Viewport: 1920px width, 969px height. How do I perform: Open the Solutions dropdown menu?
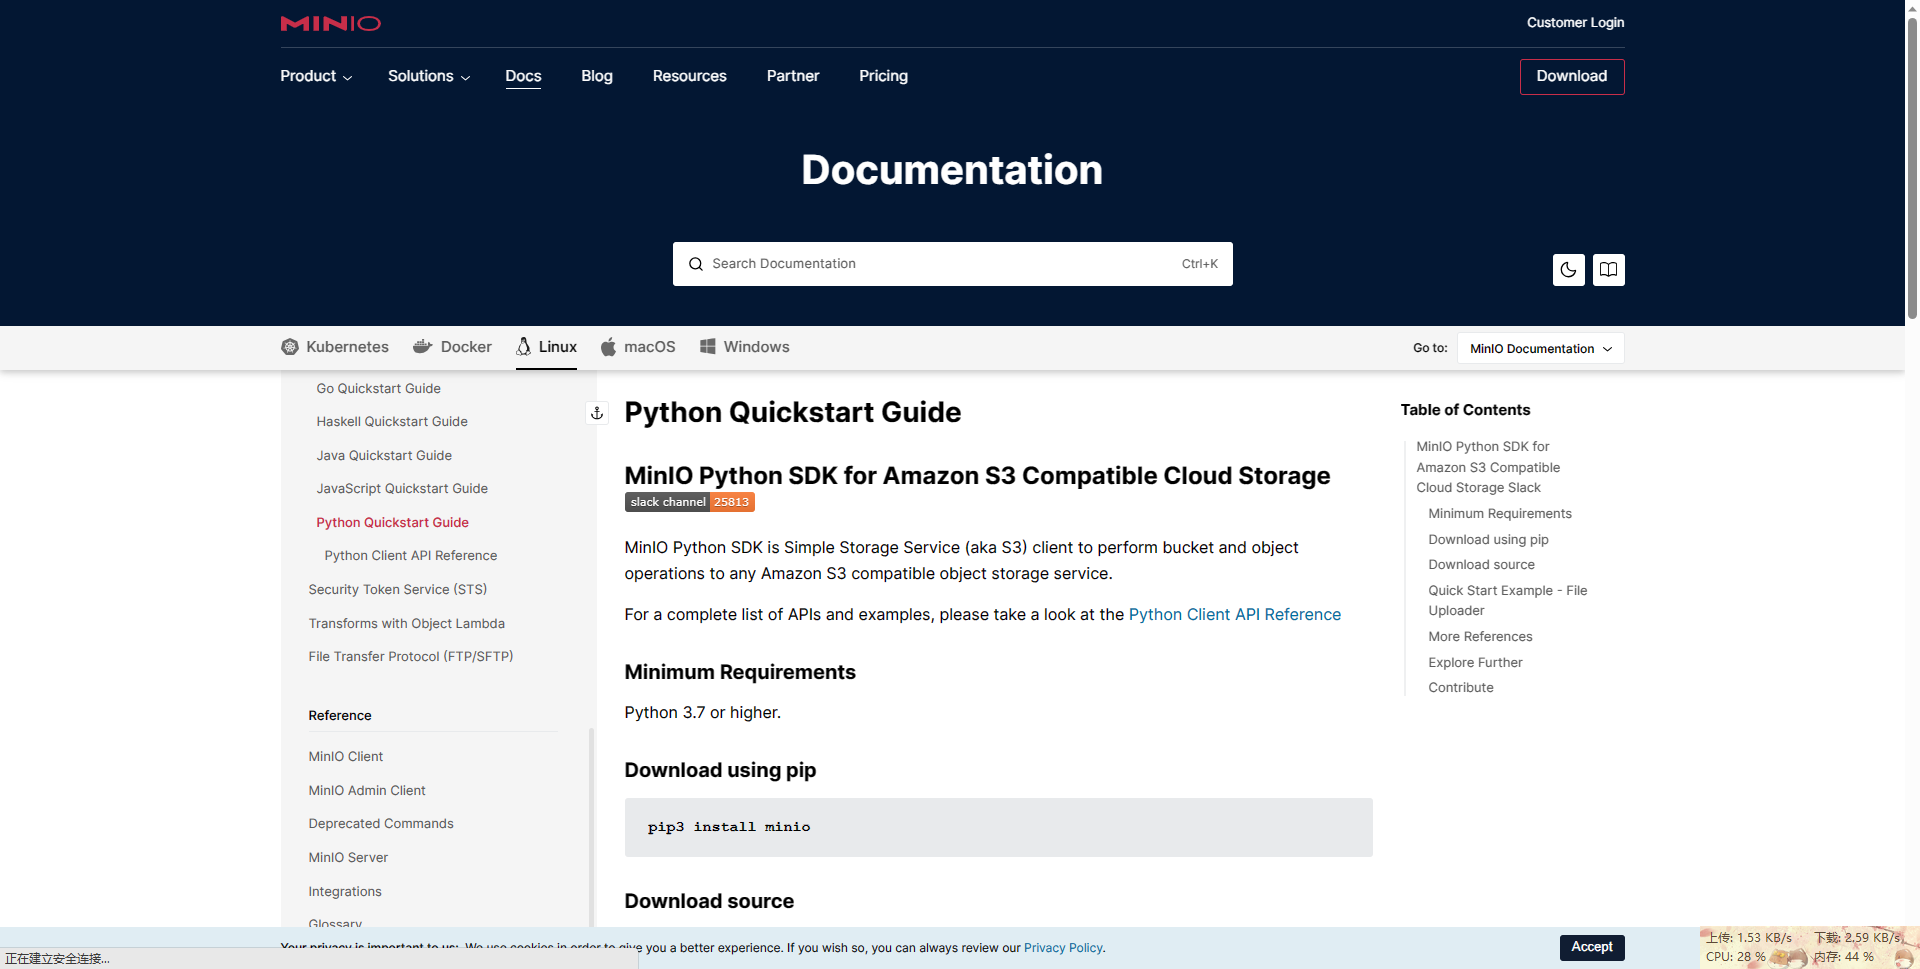pyautogui.click(x=429, y=76)
